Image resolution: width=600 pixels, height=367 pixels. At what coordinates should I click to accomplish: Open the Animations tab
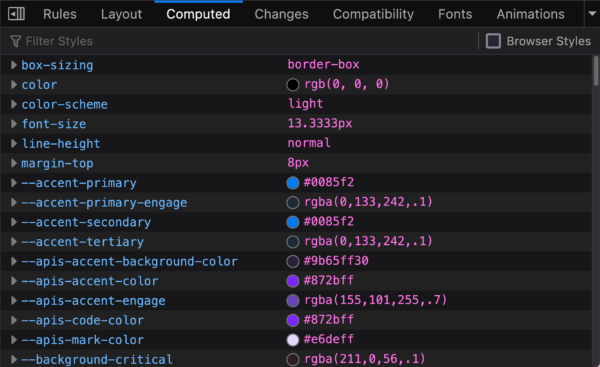530,14
